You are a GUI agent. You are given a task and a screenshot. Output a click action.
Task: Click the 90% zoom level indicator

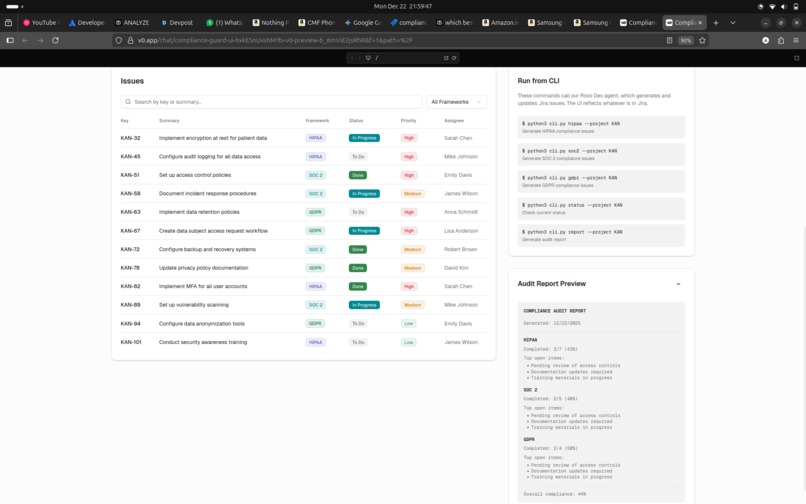tap(685, 40)
